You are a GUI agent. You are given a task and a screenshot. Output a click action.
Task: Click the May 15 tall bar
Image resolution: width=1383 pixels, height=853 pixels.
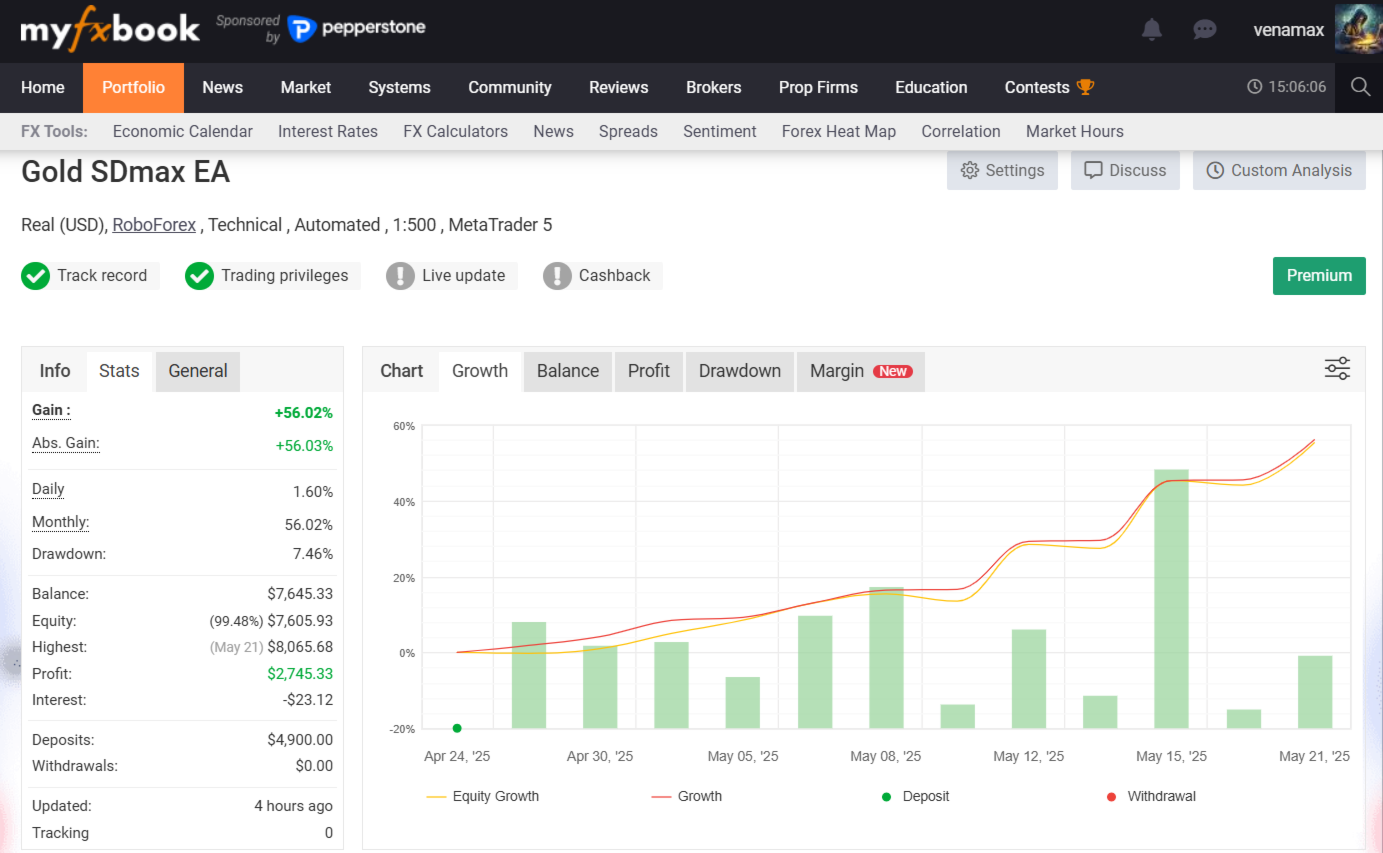click(1171, 598)
